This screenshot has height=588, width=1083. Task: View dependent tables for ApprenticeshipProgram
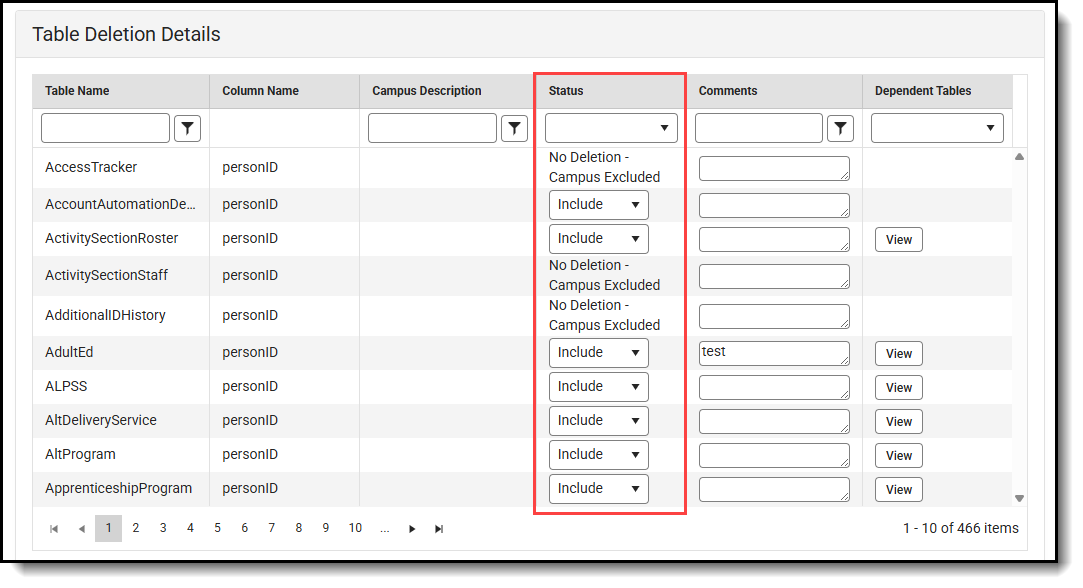[897, 489]
